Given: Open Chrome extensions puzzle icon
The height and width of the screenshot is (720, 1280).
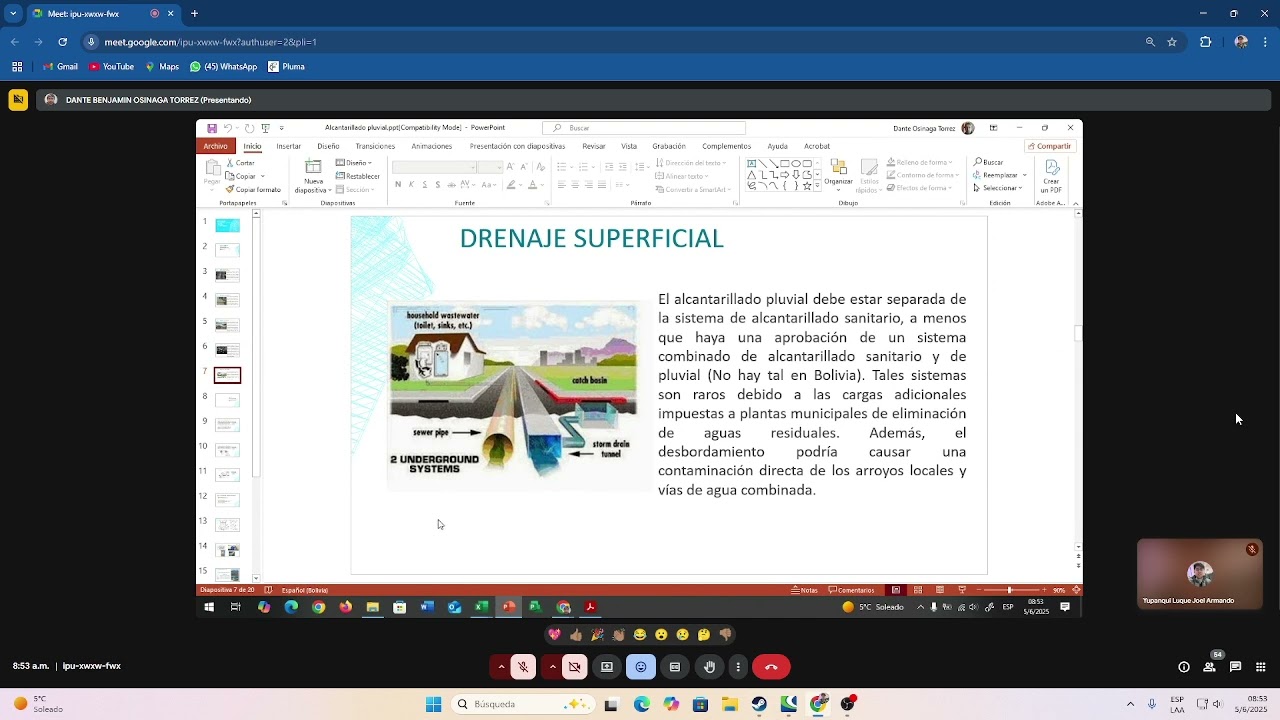Looking at the screenshot, I should tap(1205, 42).
